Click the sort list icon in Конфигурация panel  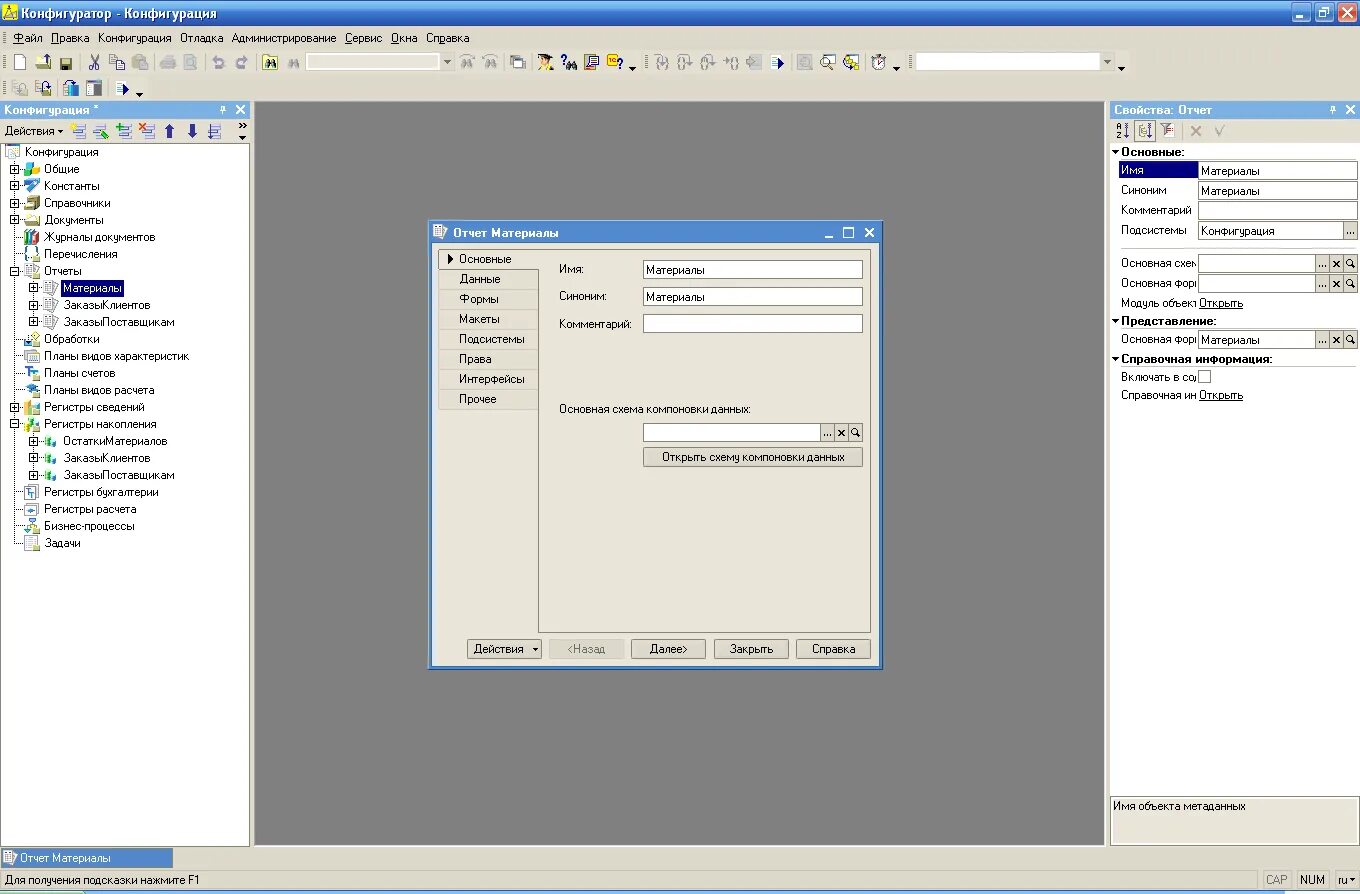pos(215,131)
